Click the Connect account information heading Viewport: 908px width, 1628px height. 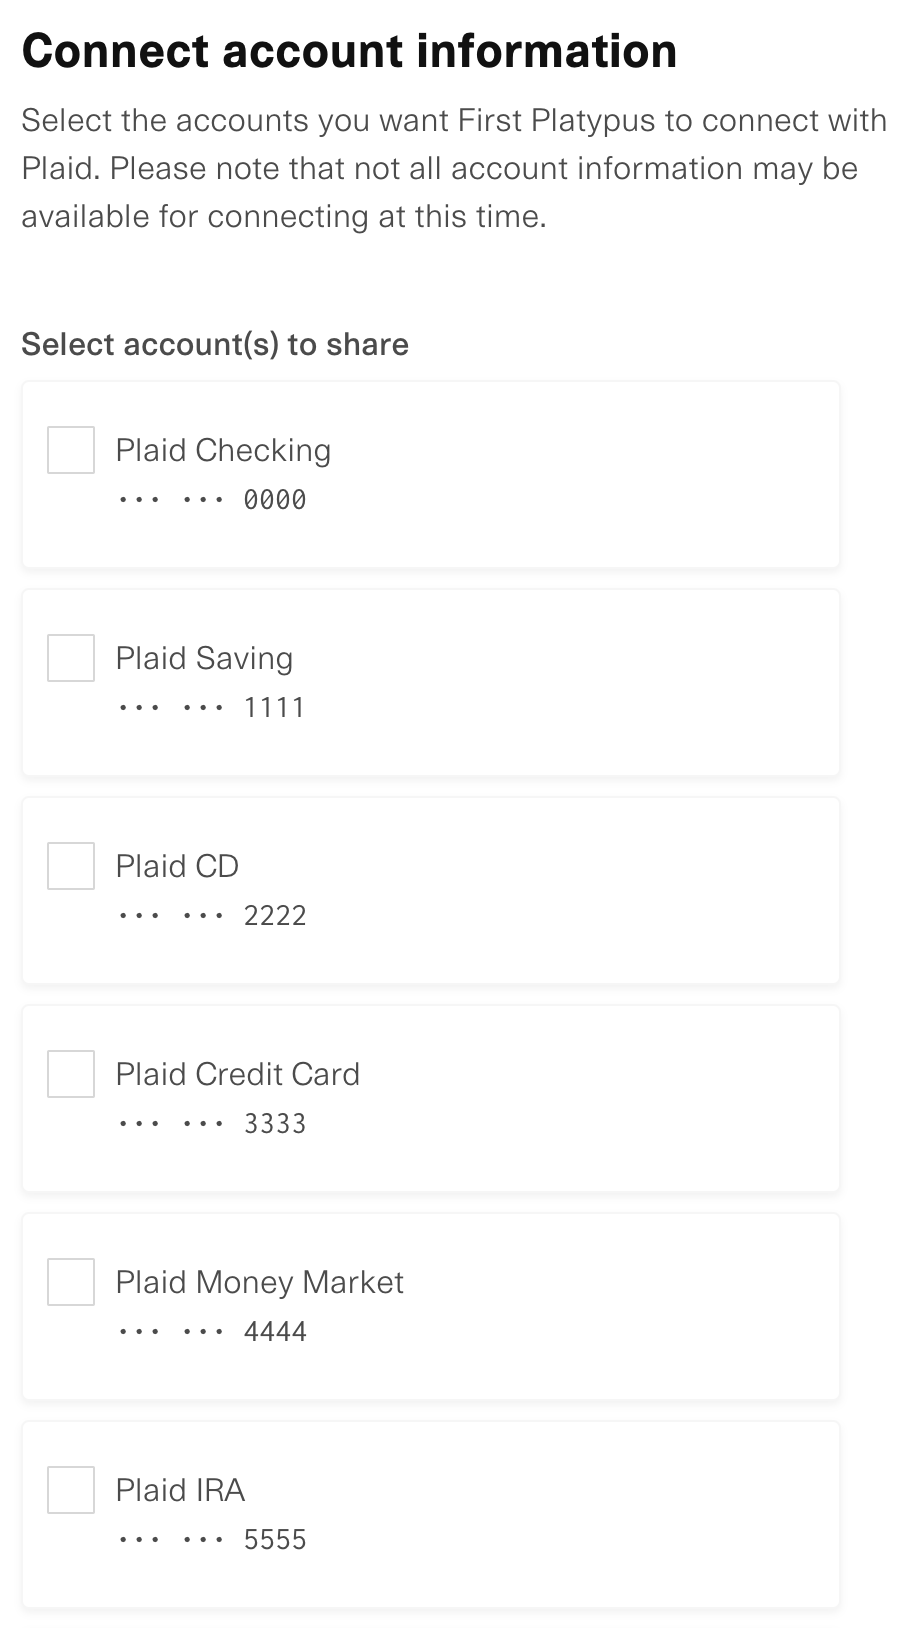click(x=349, y=51)
